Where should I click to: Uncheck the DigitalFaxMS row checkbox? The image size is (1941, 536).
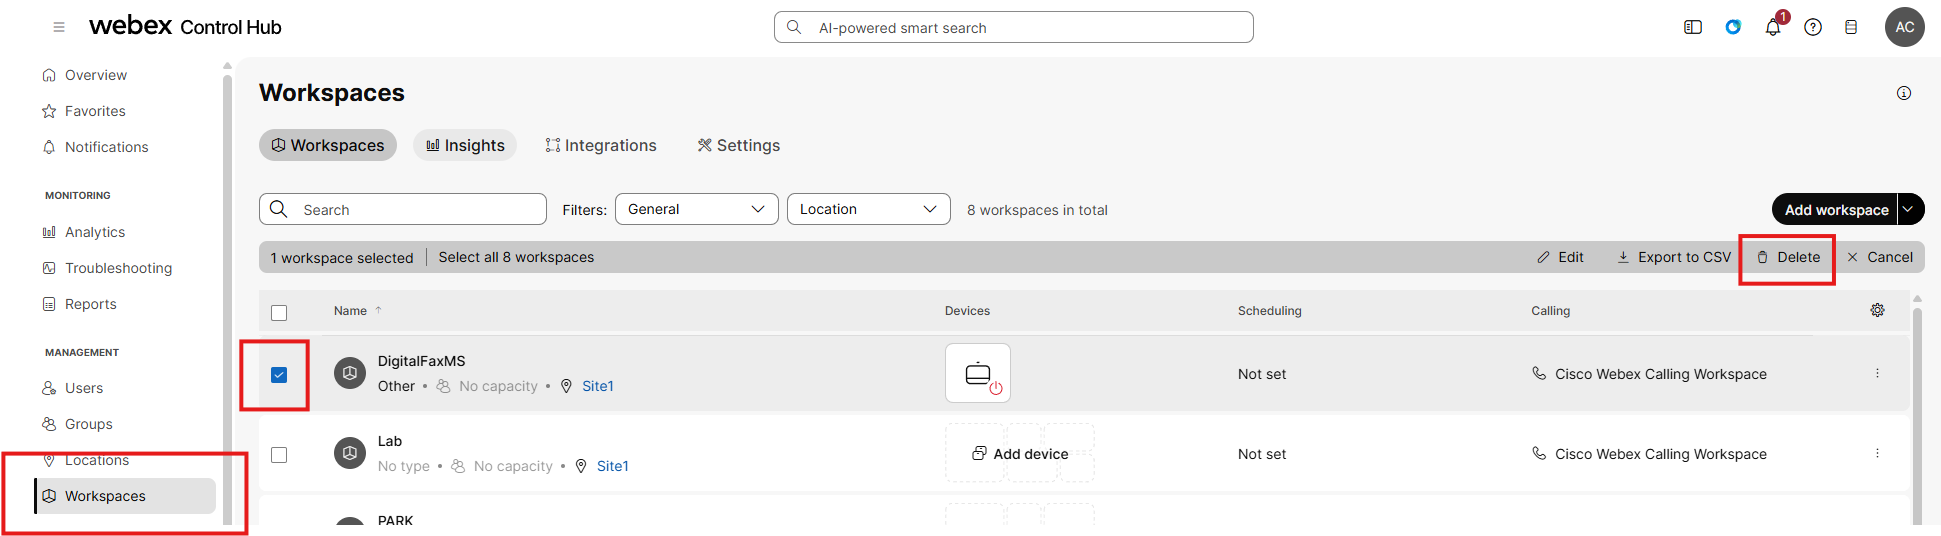[x=279, y=375]
